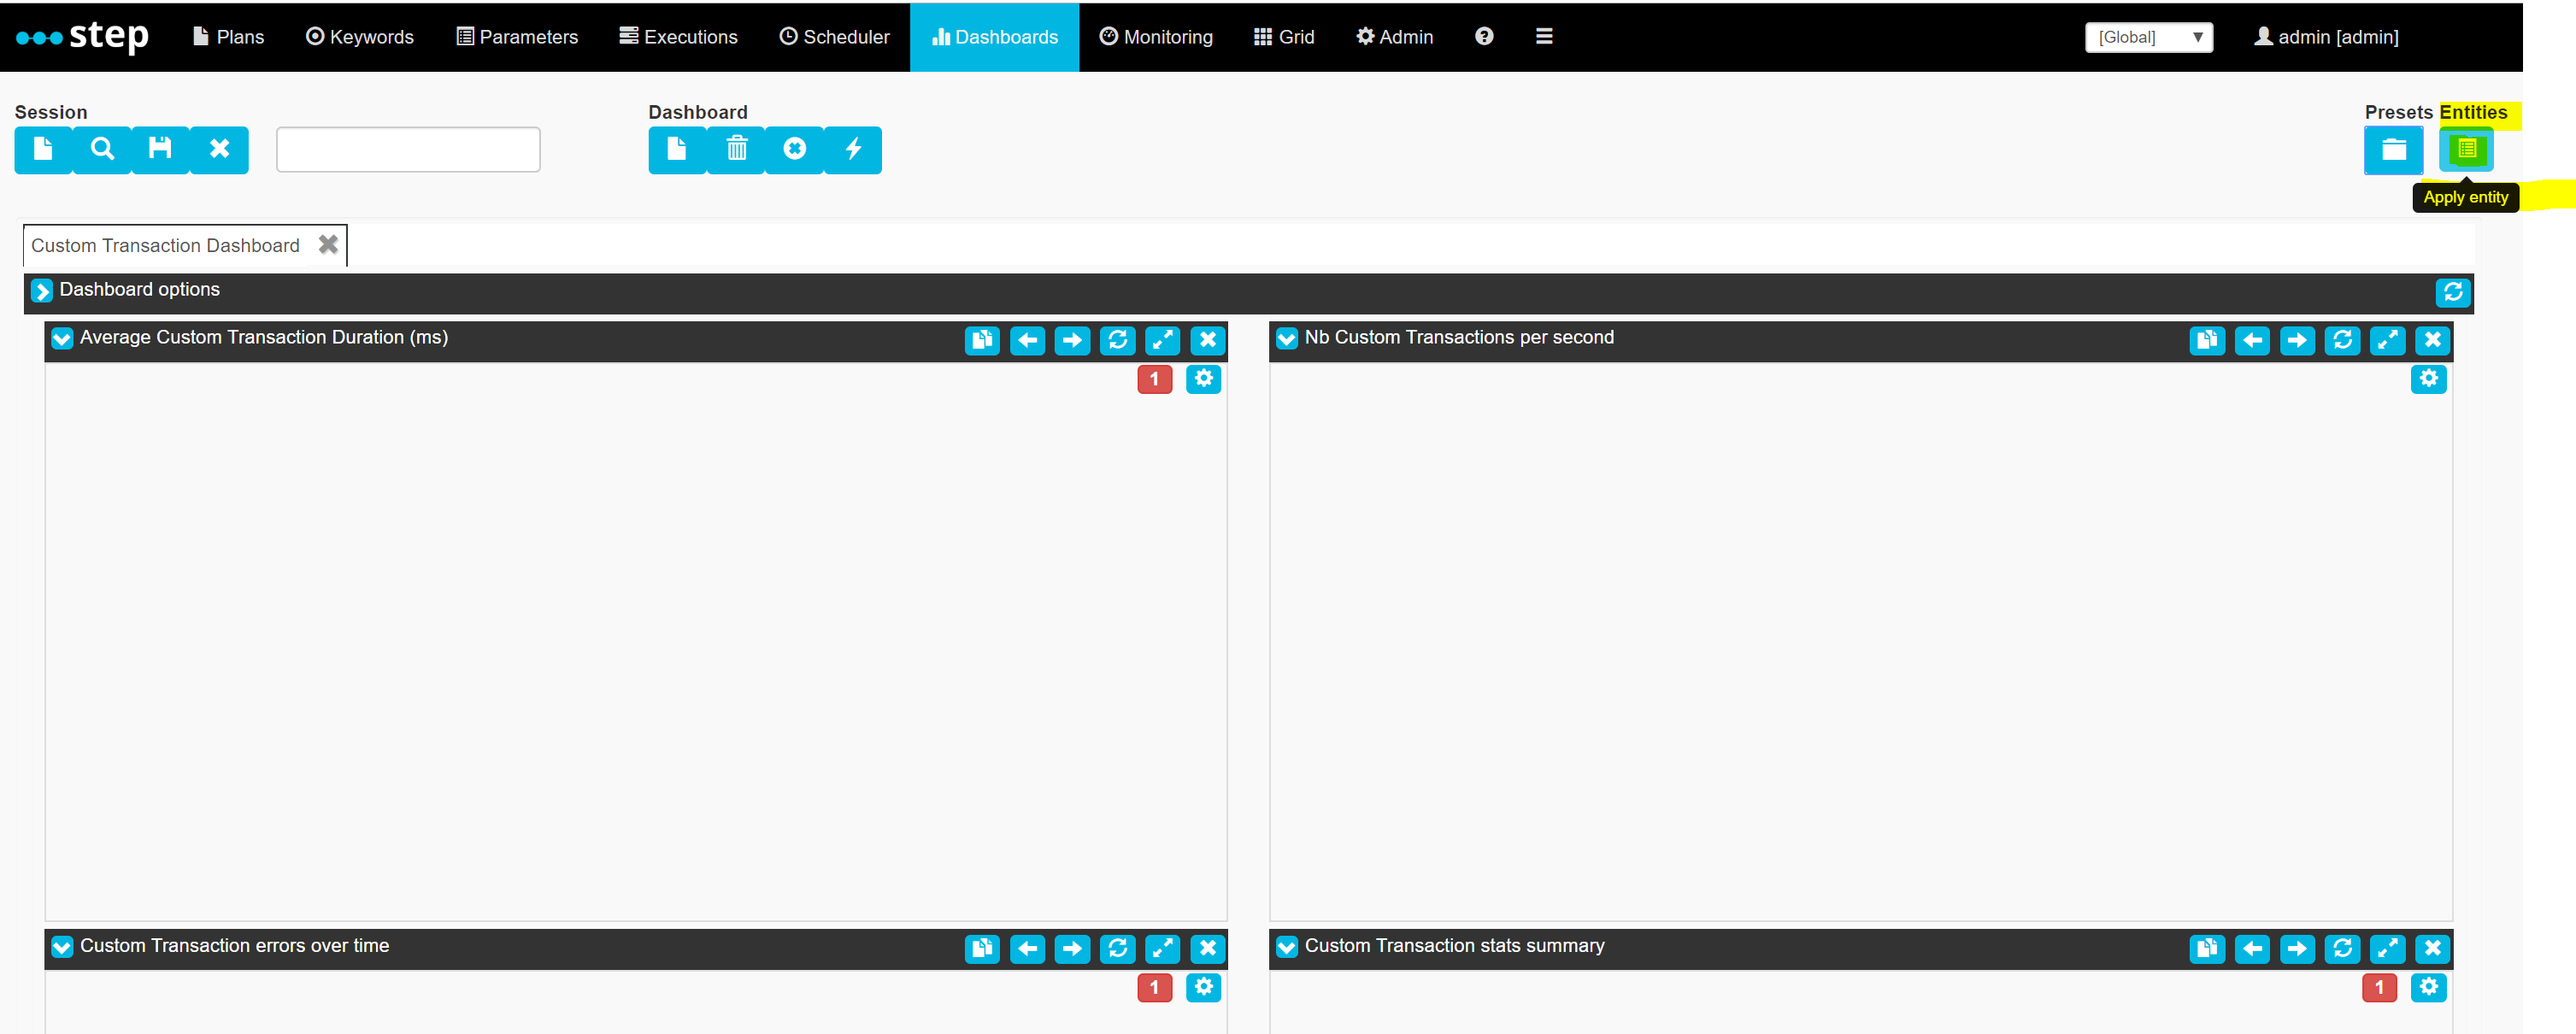The height and width of the screenshot is (1034, 2576).
Task: Delete session using X icon
Action: (219, 150)
